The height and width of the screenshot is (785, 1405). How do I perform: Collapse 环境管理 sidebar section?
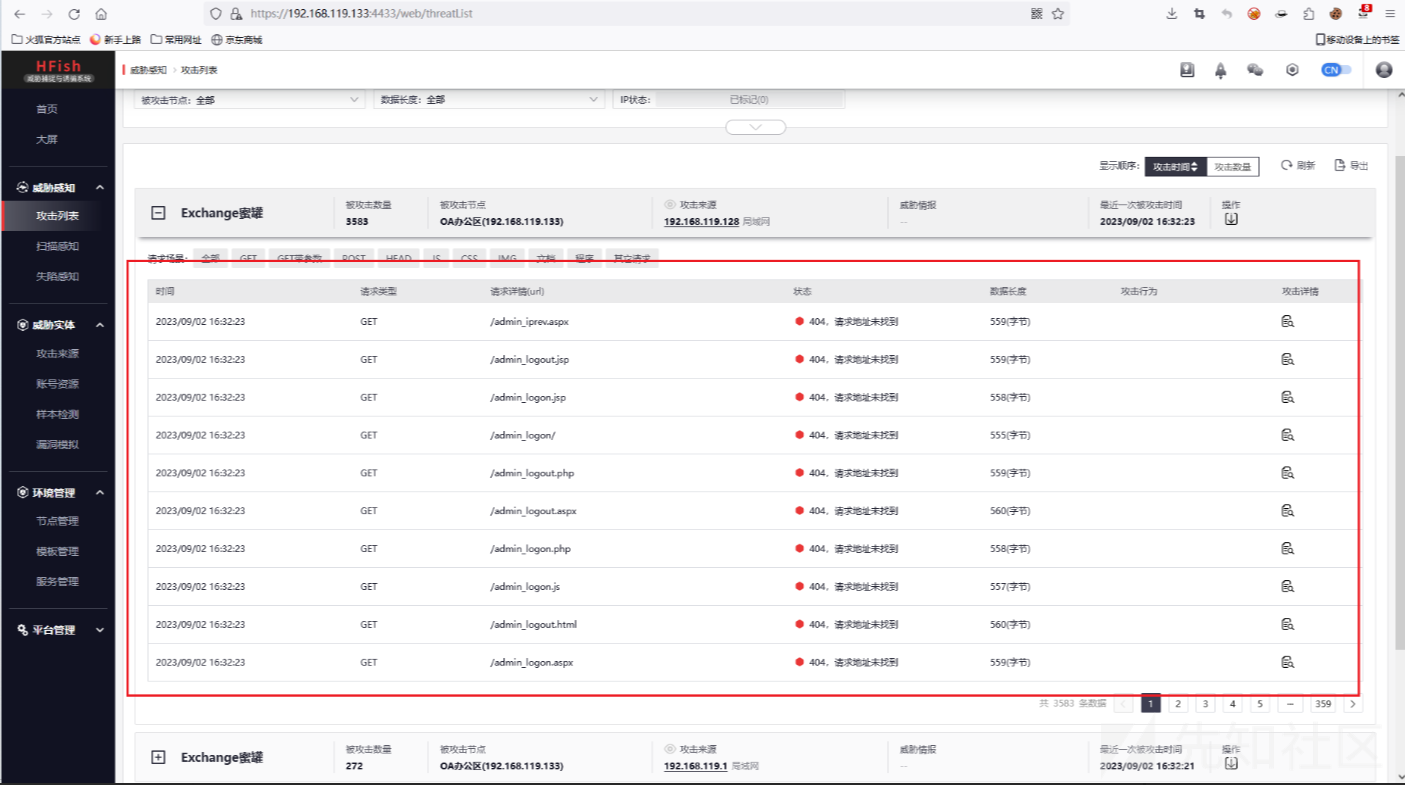click(99, 493)
